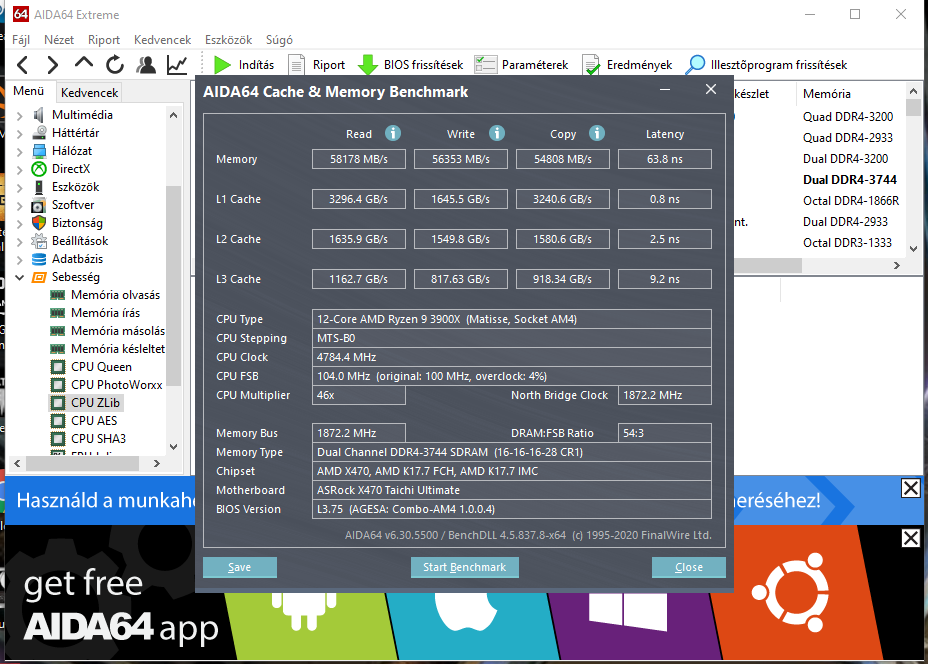Open the Eszközök menu
This screenshot has height=664, width=928.
click(228, 40)
